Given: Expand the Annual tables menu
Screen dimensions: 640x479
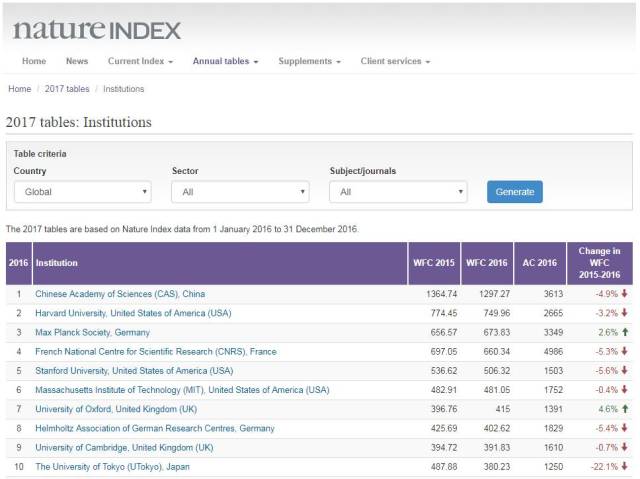Looking at the screenshot, I should coord(225,61).
